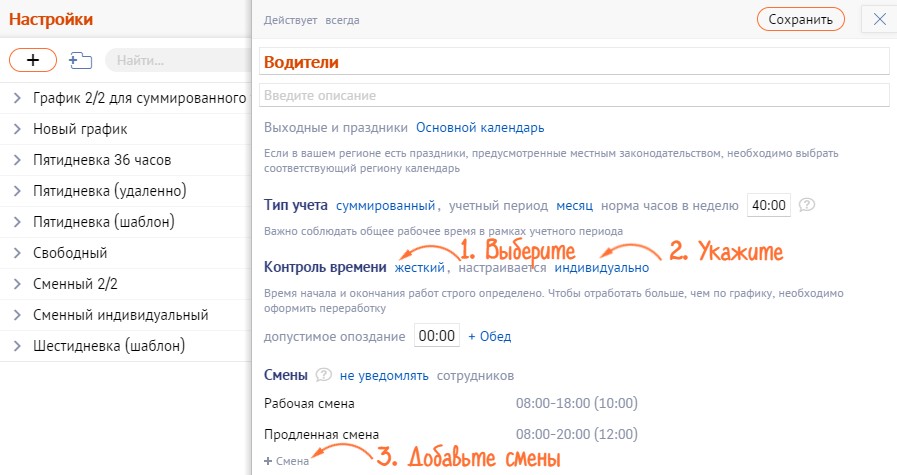
Task: Click + Смена to add shift
Action: coord(286,461)
